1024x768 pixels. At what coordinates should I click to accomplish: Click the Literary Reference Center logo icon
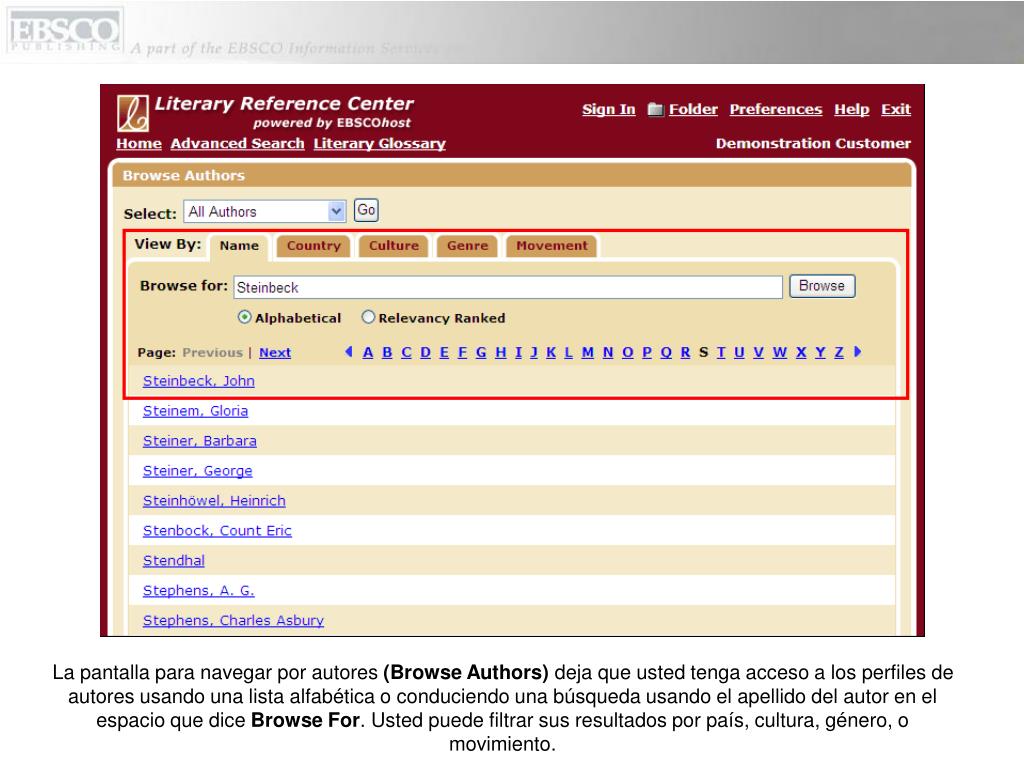pyautogui.click(x=133, y=113)
